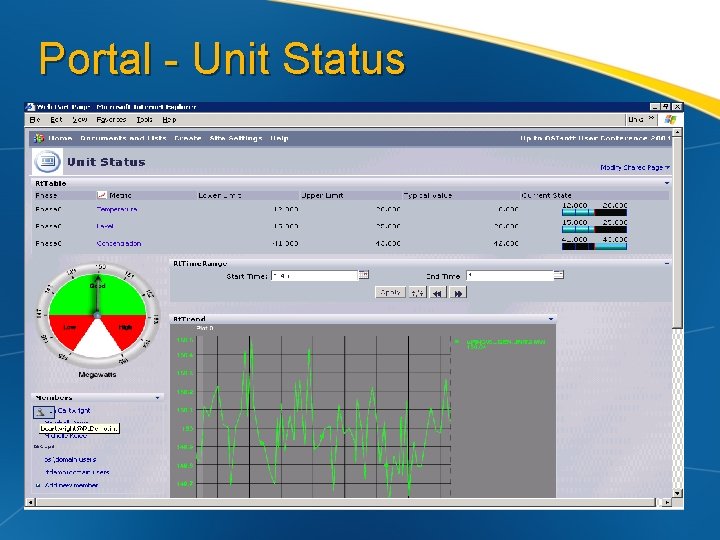Click the trend chart icon in Metric header
The height and width of the screenshot is (540, 720).
pyautogui.click(x=101, y=195)
